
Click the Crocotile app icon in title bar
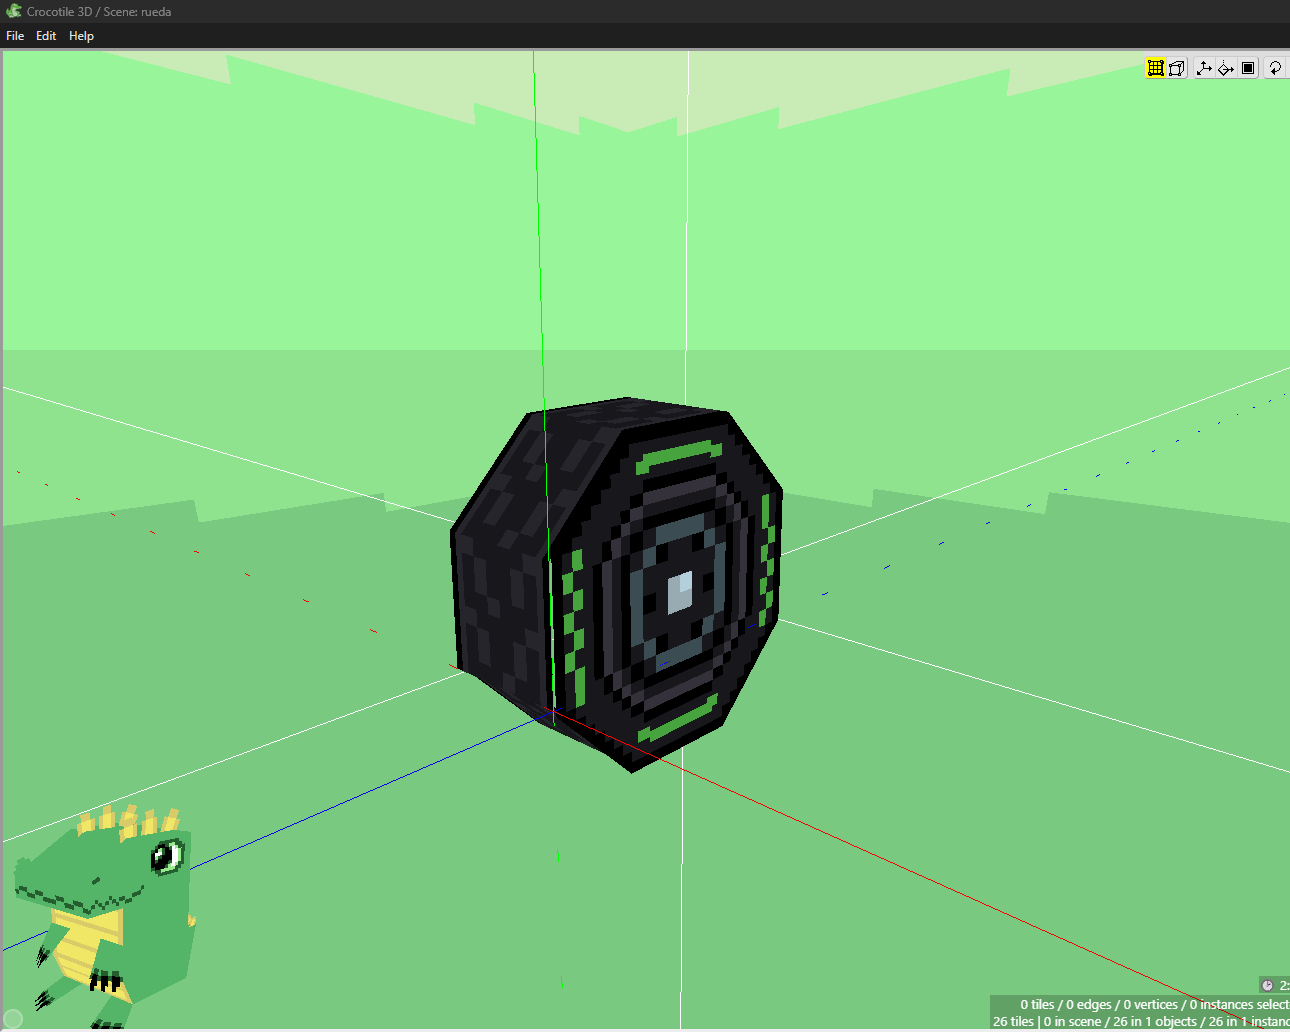pos(13,11)
